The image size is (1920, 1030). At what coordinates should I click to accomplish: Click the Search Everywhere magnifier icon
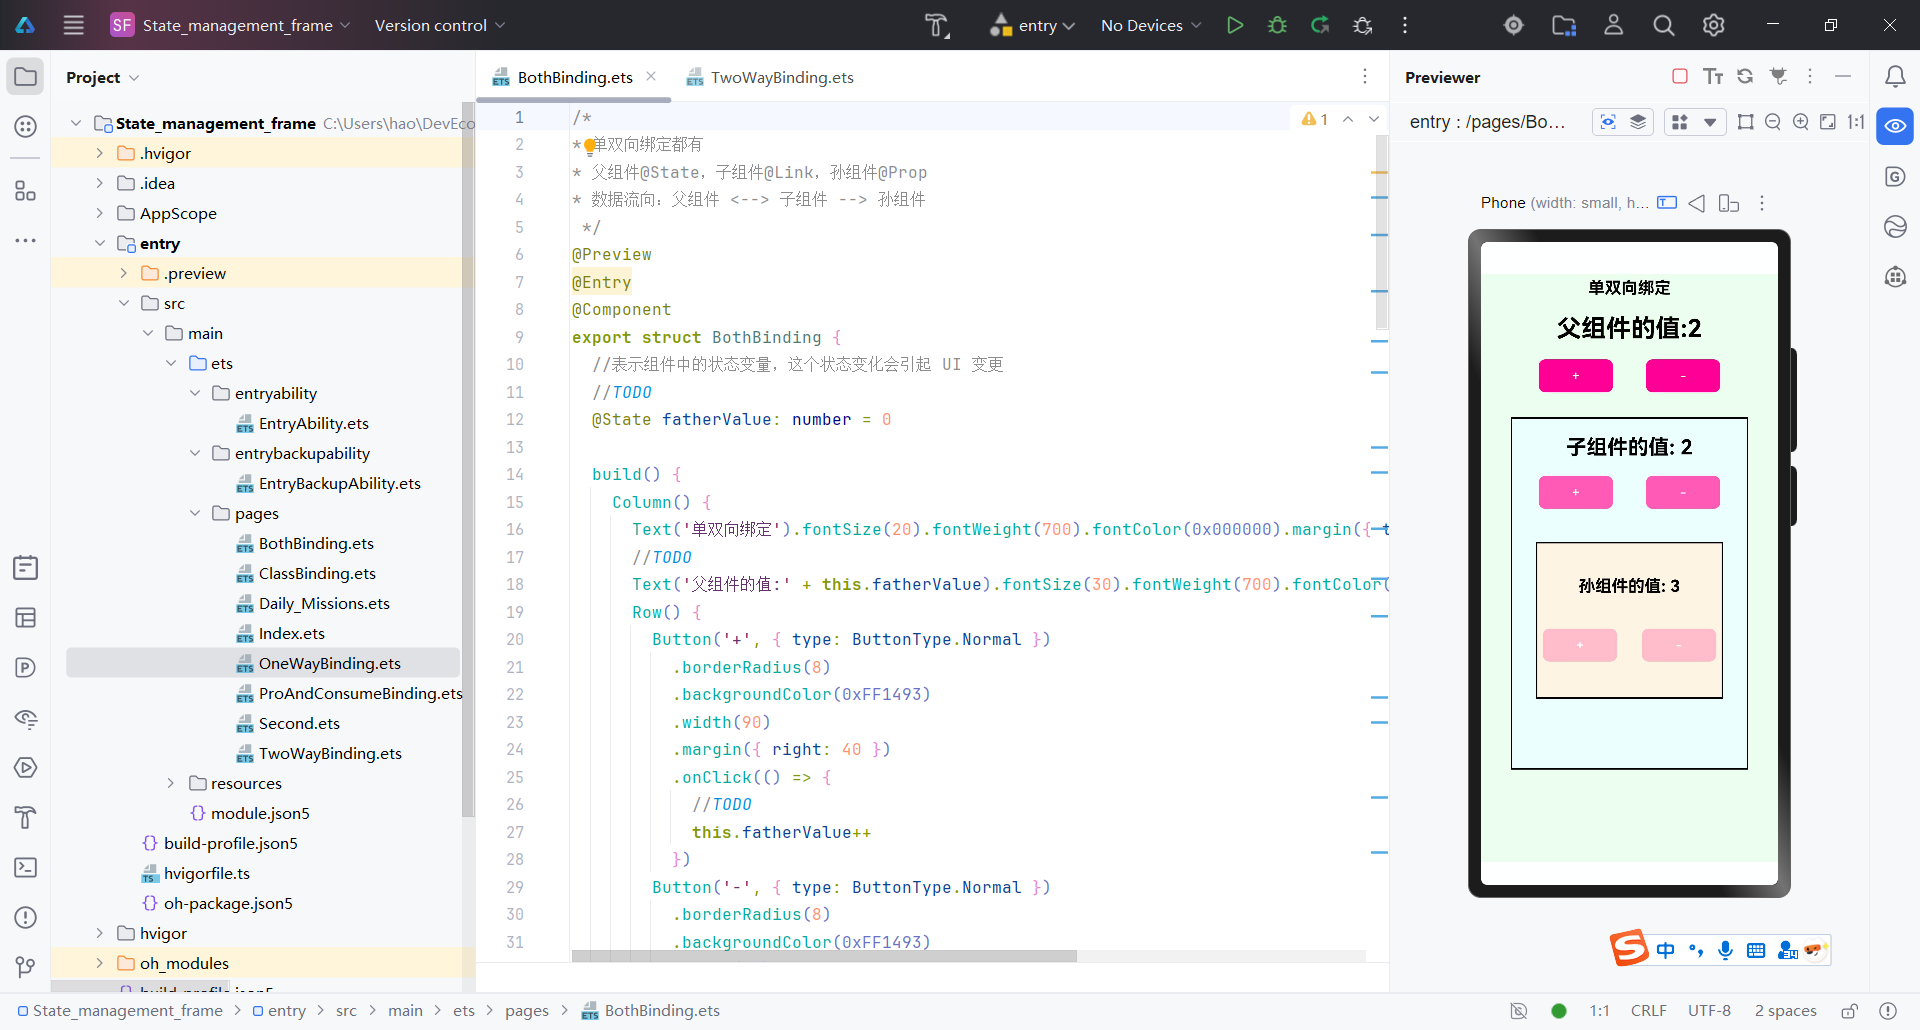click(1663, 25)
